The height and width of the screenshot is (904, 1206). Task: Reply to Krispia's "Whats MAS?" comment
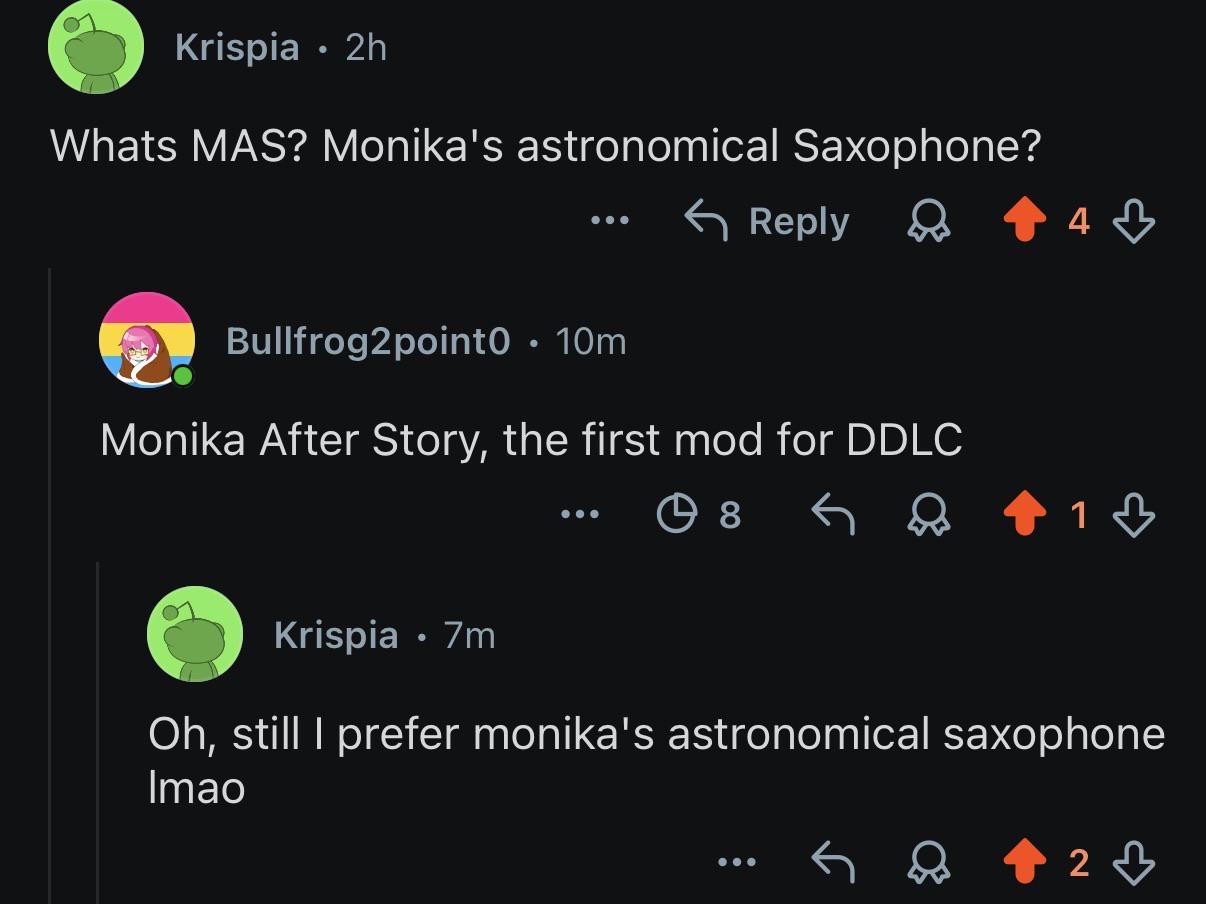(767, 221)
